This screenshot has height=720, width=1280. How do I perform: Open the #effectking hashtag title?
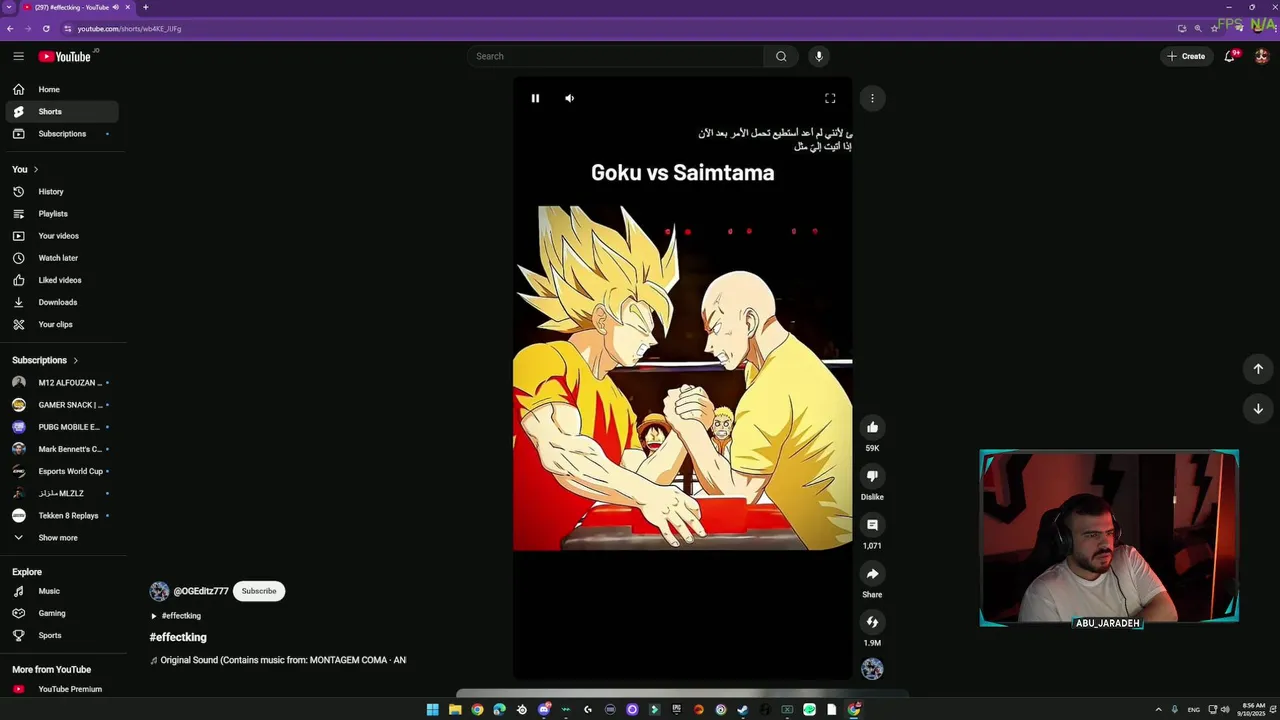pyautogui.click(x=178, y=637)
